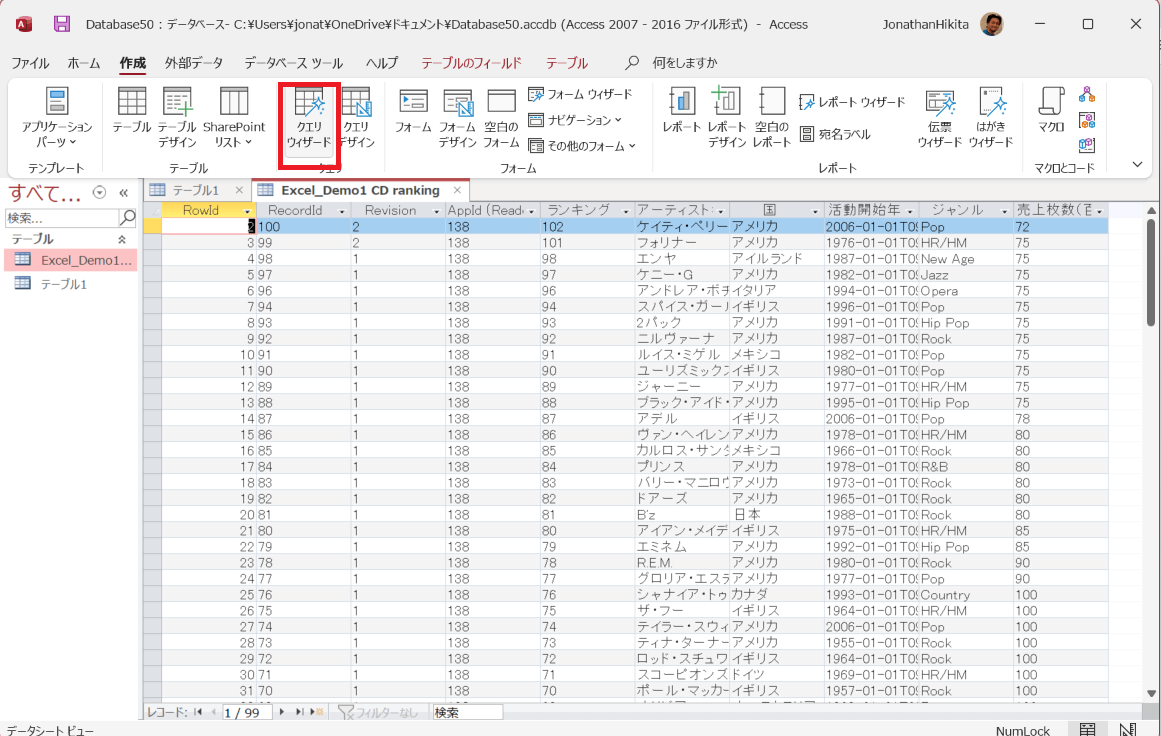Click JonathanHikita account avatar
Image resolution: width=1161 pixels, height=736 pixels.
[x=991, y=24]
